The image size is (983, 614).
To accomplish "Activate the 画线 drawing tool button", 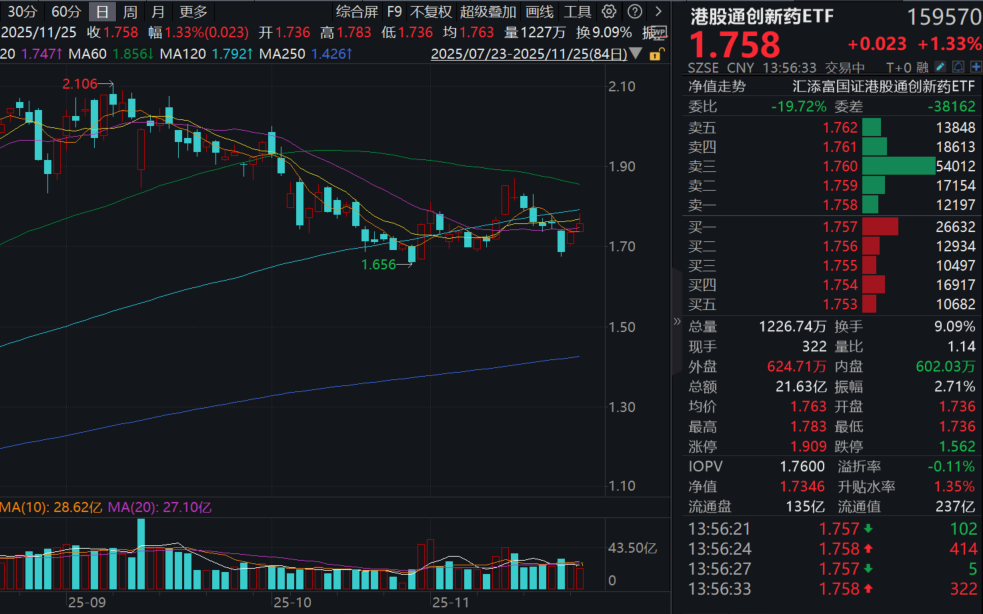I will [x=539, y=12].
